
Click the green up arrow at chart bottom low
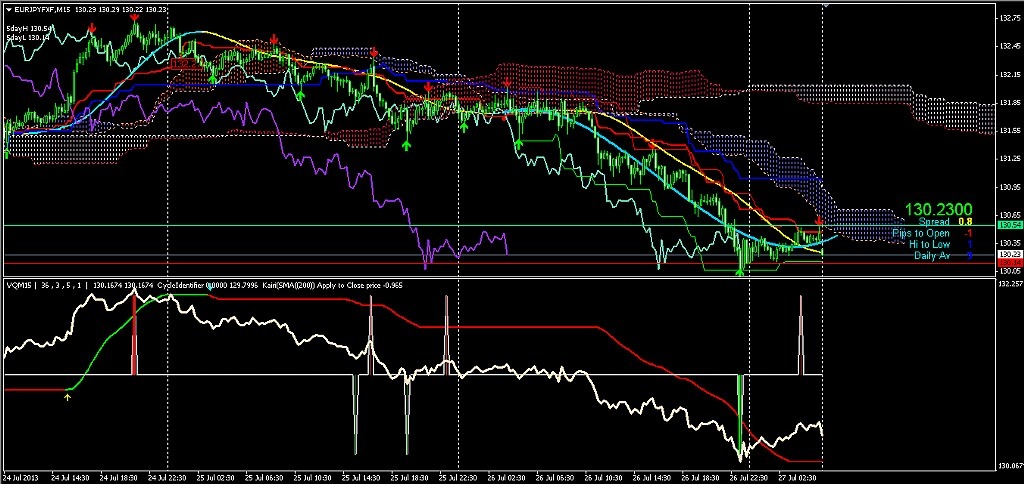click(740, 272)
